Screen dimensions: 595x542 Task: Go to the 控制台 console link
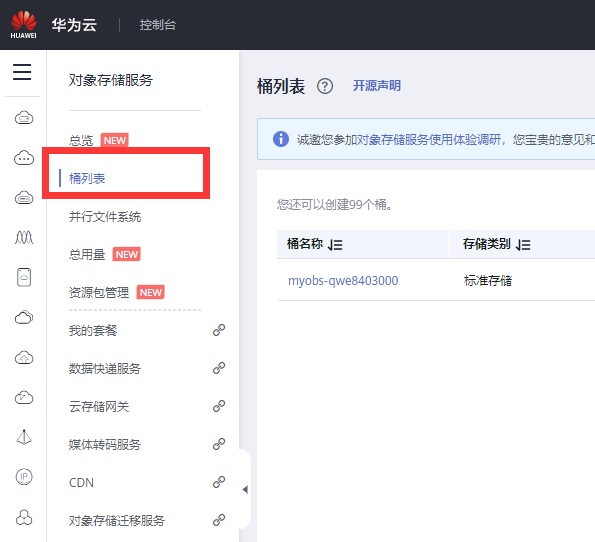coord(158,25)
